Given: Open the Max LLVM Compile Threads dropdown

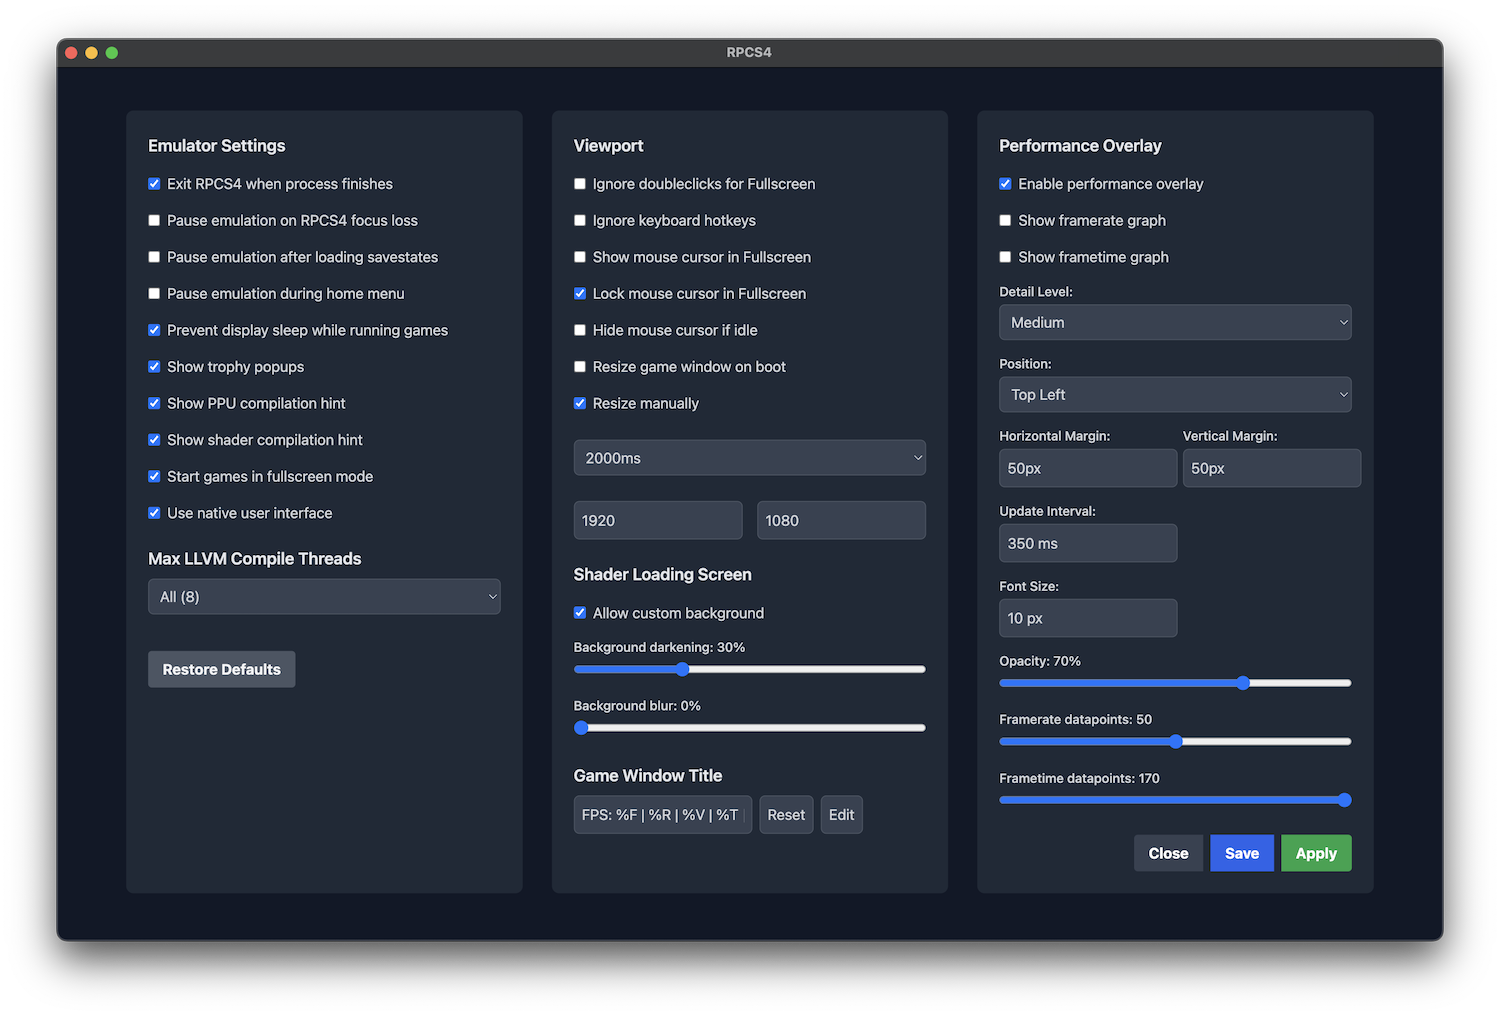Looking at the screenshot, I should (x=324, y=596).
